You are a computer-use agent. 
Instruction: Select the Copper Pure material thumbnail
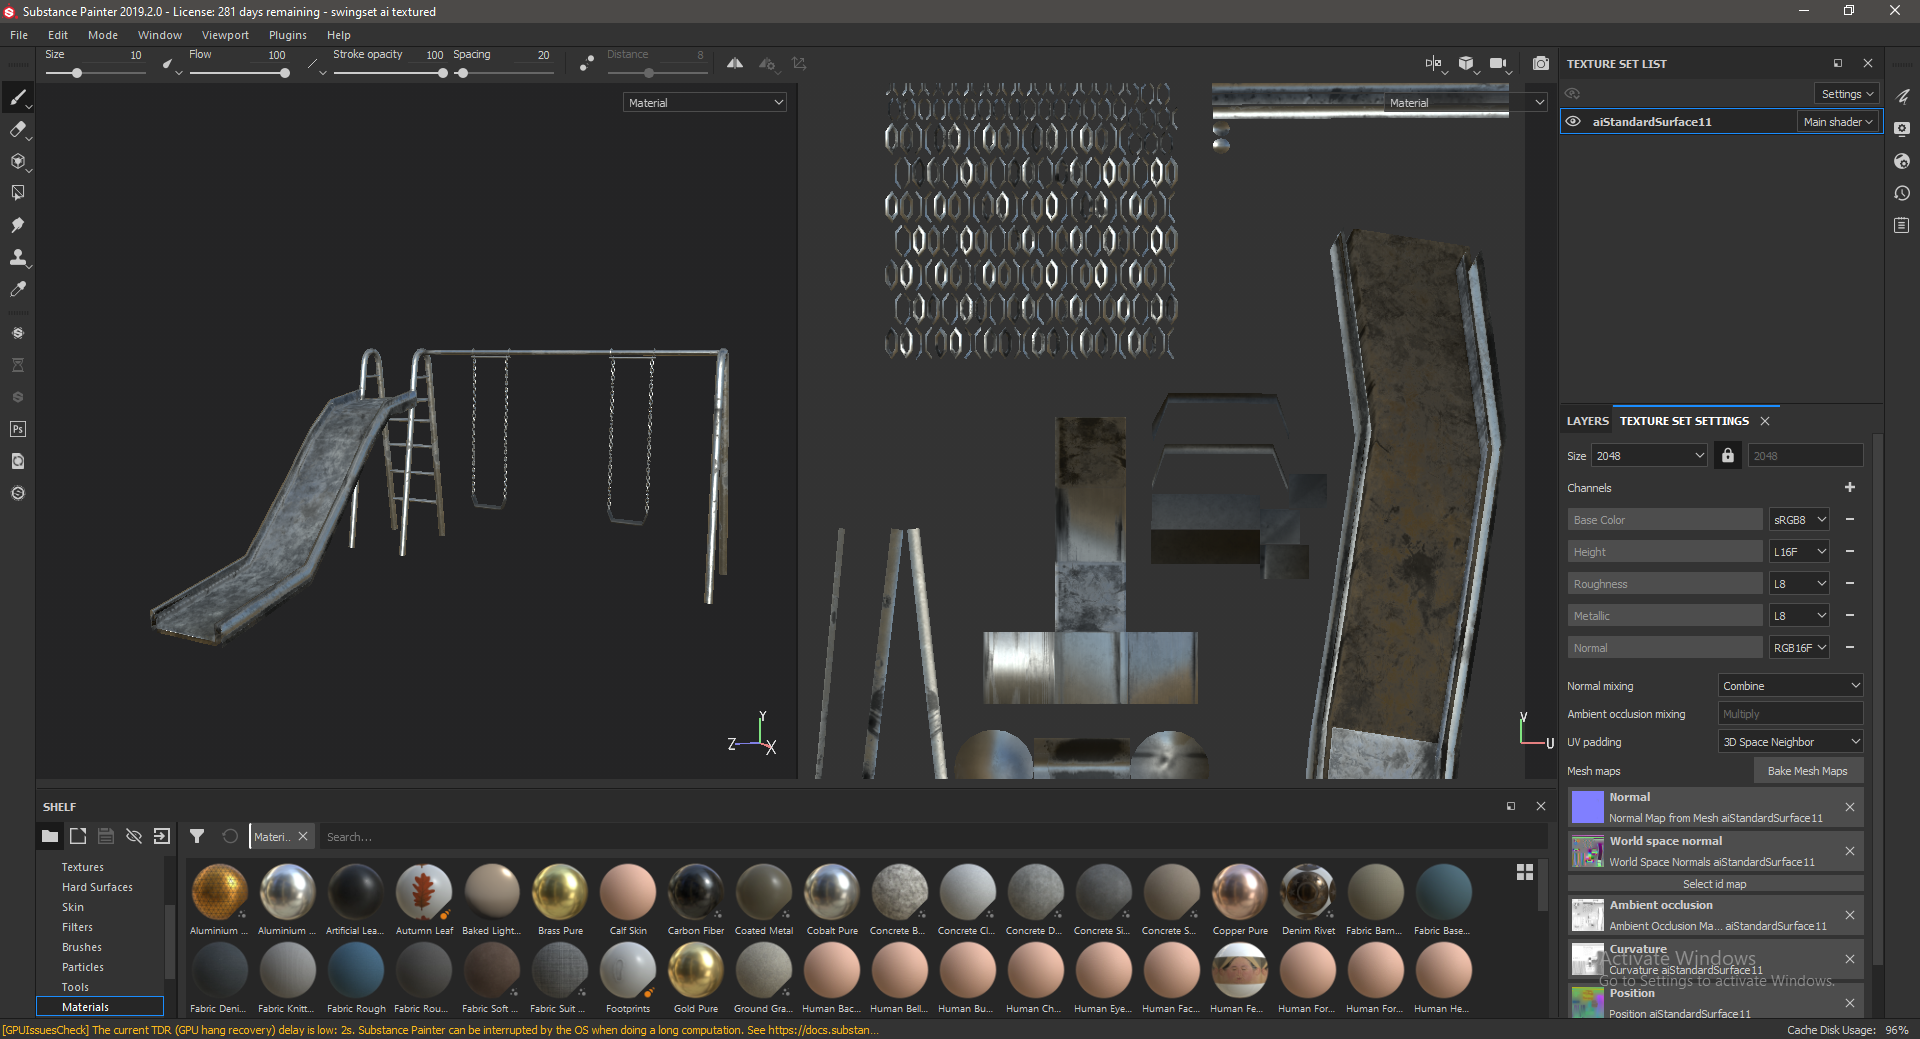point(1240,891)
